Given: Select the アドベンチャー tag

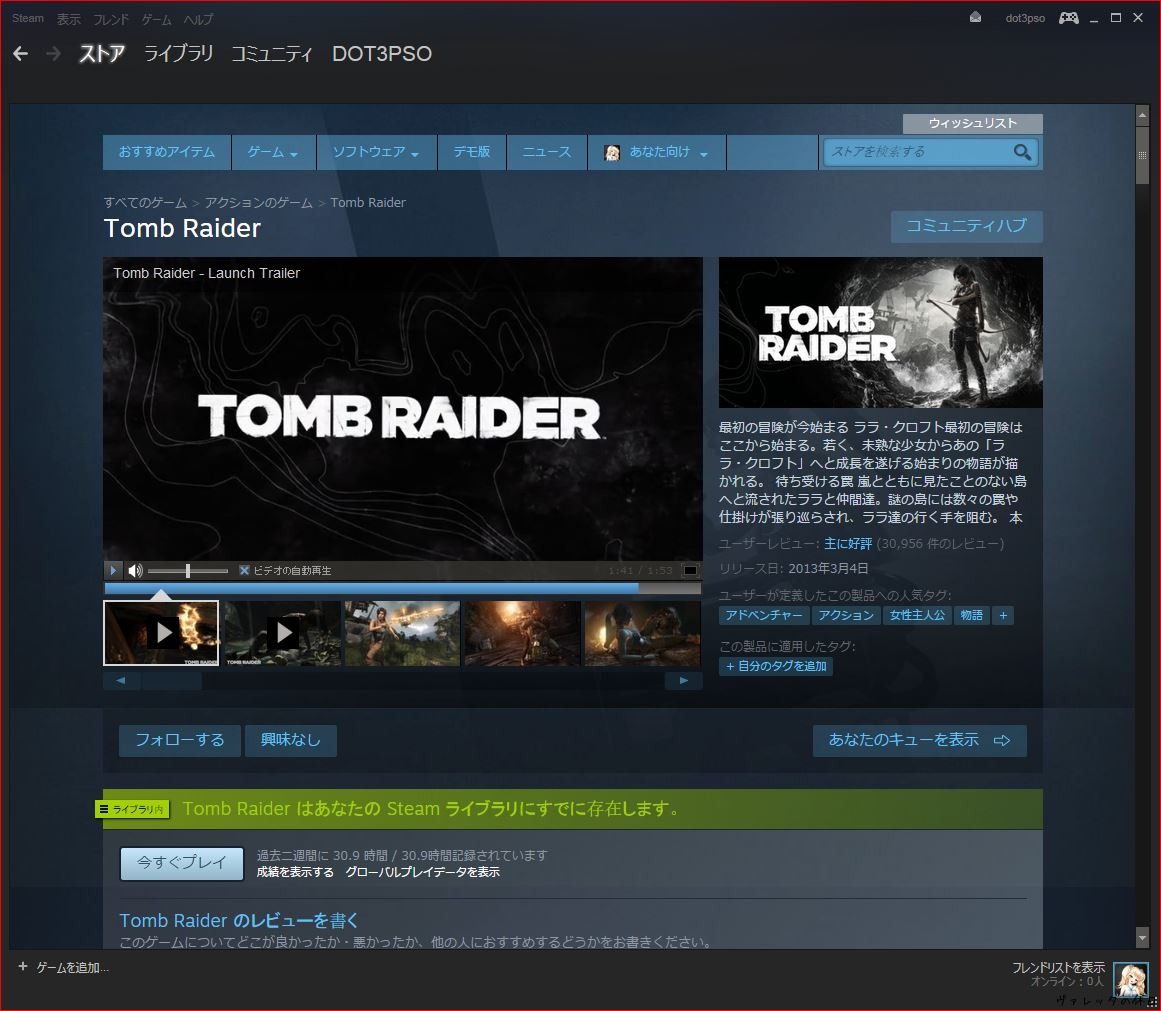Looking at the screenshot, I should click(x=764, y=615).
